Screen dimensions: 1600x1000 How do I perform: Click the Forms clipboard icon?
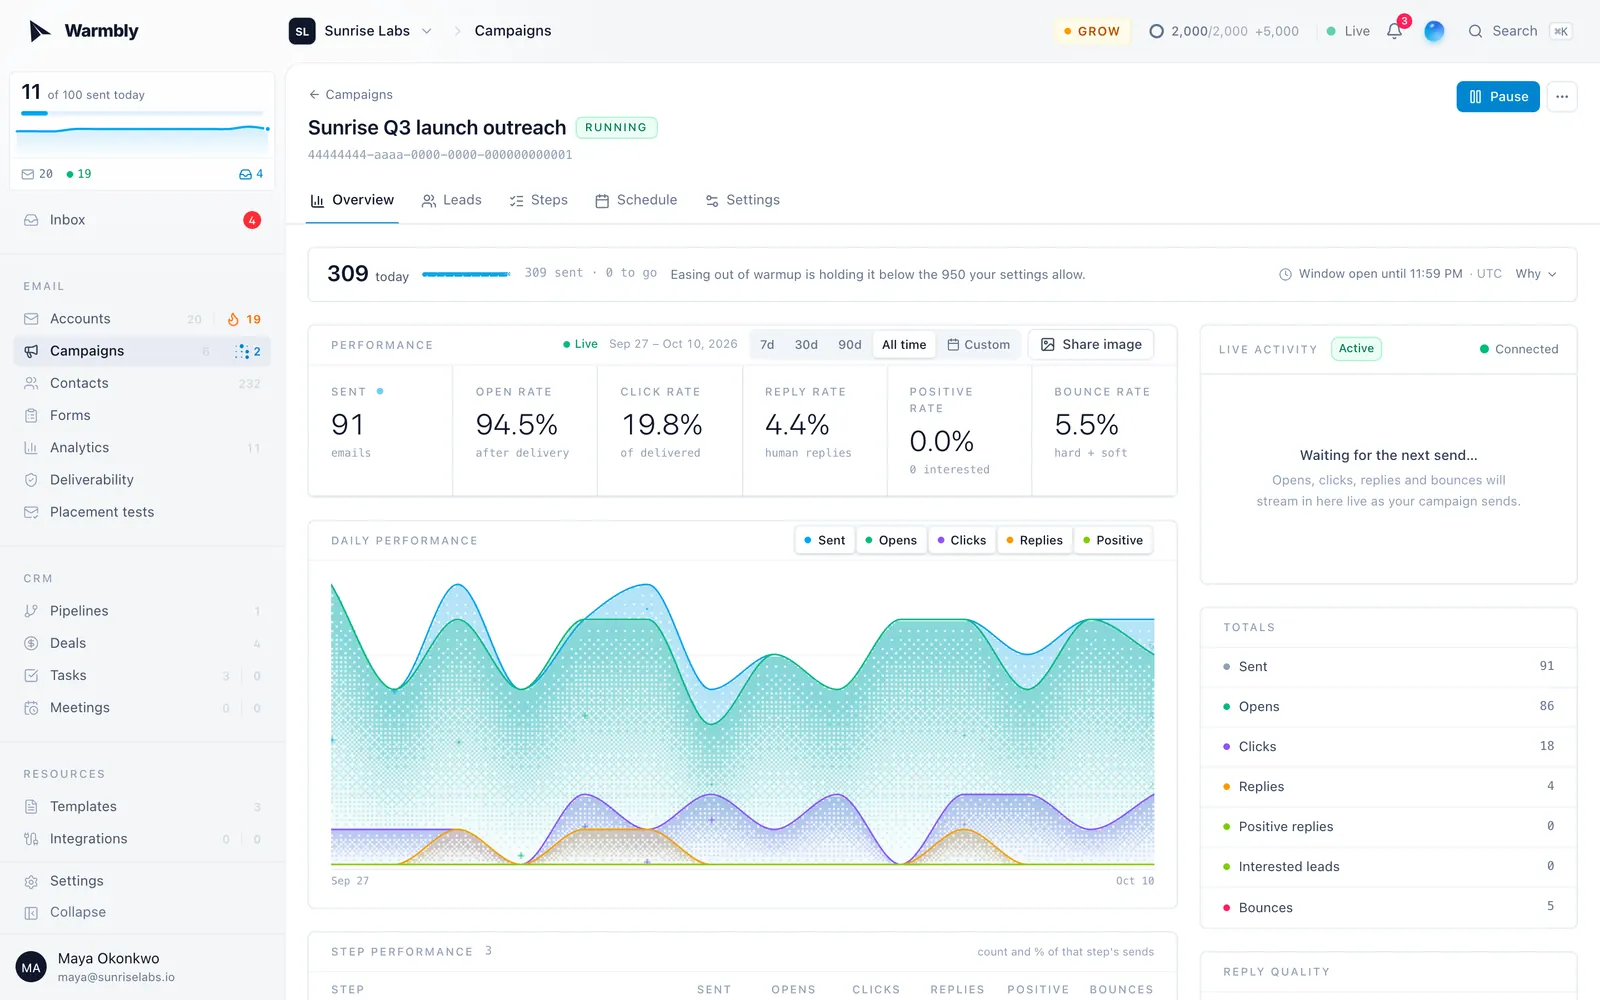[31, 415]
